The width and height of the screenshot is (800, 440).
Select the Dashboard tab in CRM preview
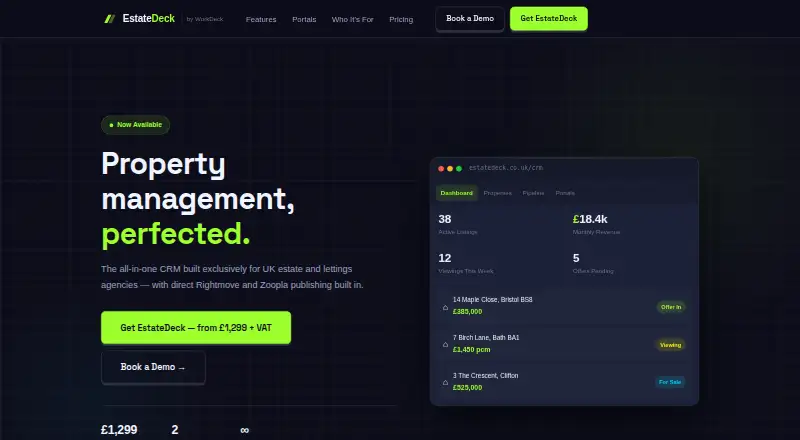[x=457, y=193]
